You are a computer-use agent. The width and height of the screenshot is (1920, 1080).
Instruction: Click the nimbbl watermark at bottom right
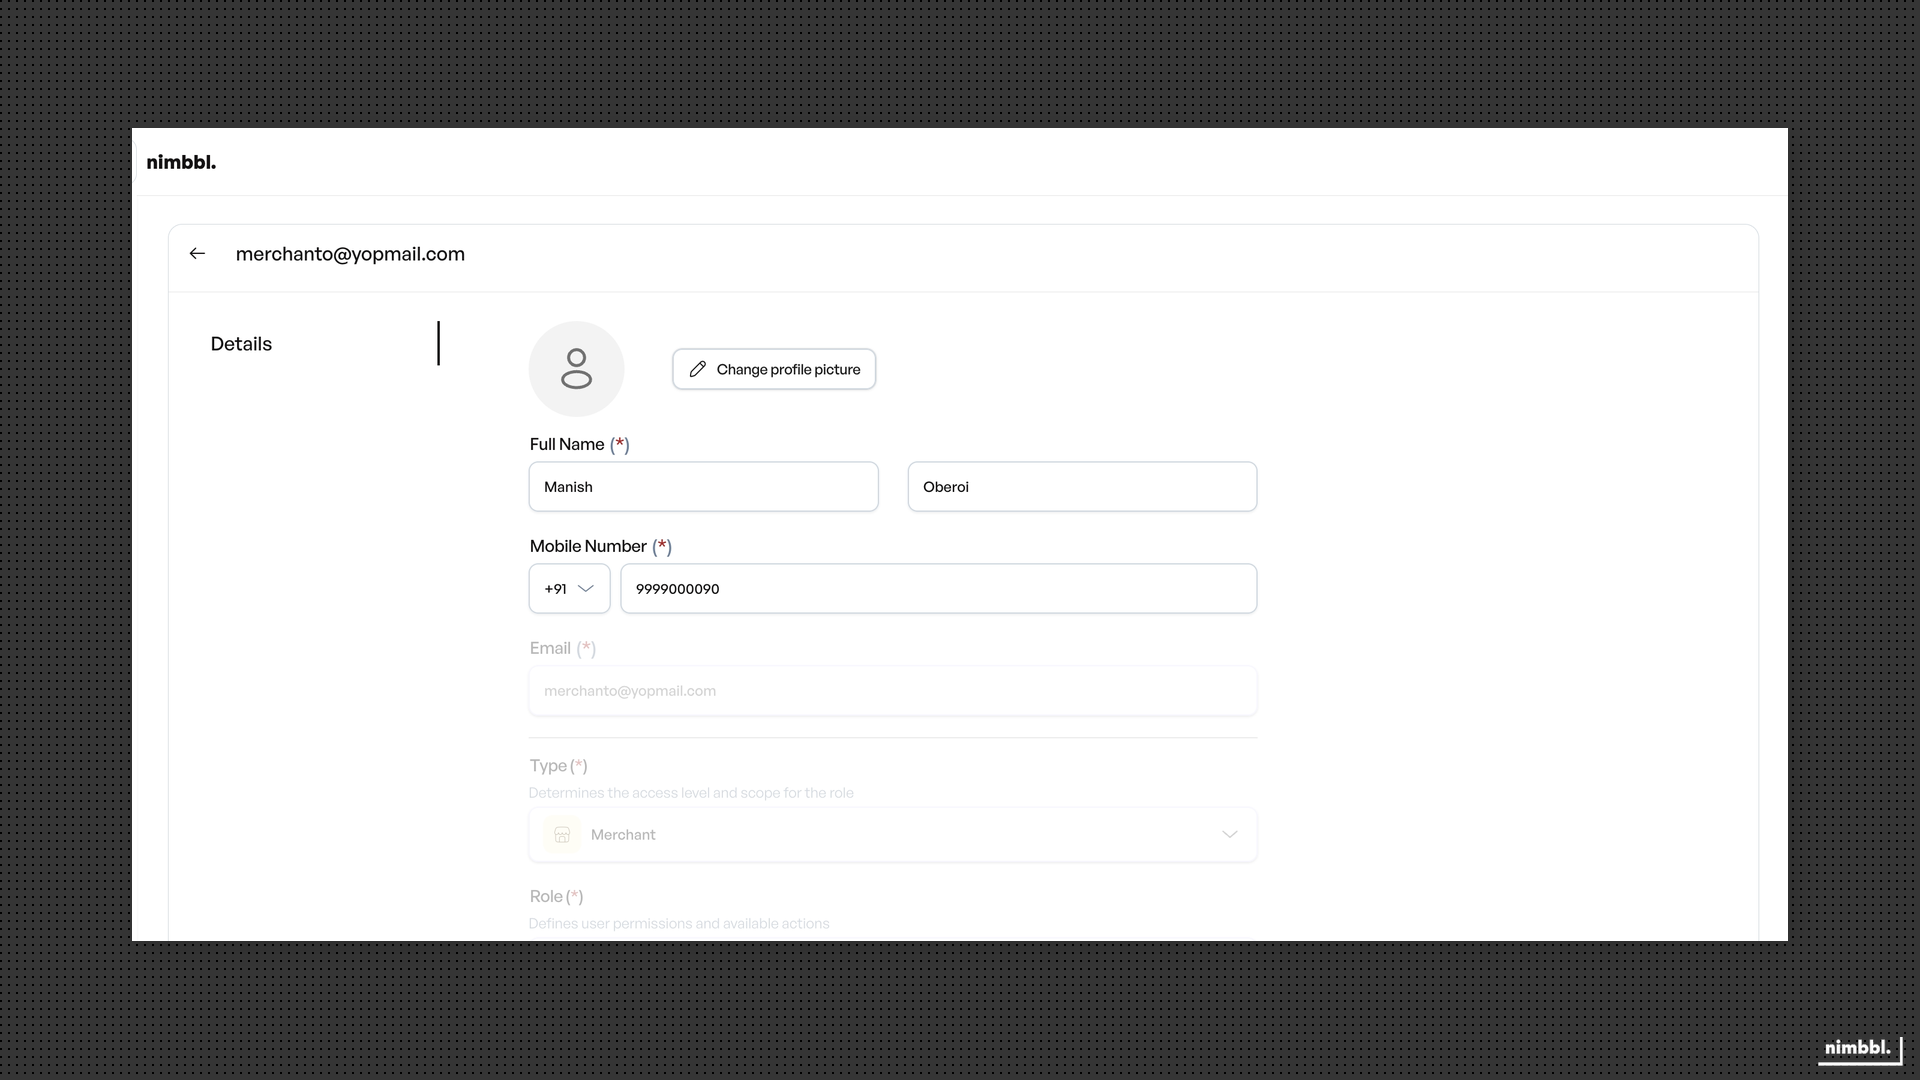[1857, 1048]
